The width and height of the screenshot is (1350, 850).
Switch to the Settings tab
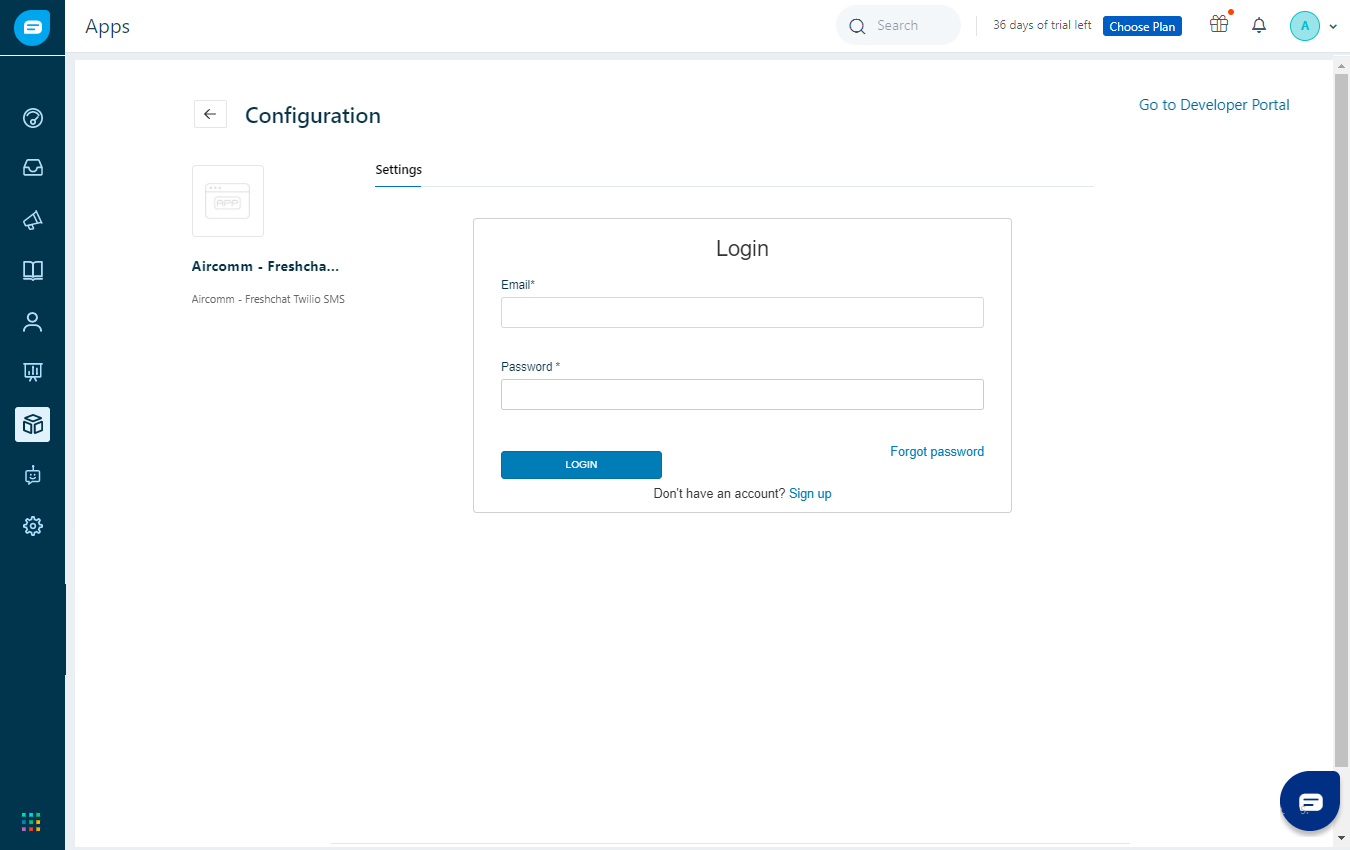(x=398, y=170)
